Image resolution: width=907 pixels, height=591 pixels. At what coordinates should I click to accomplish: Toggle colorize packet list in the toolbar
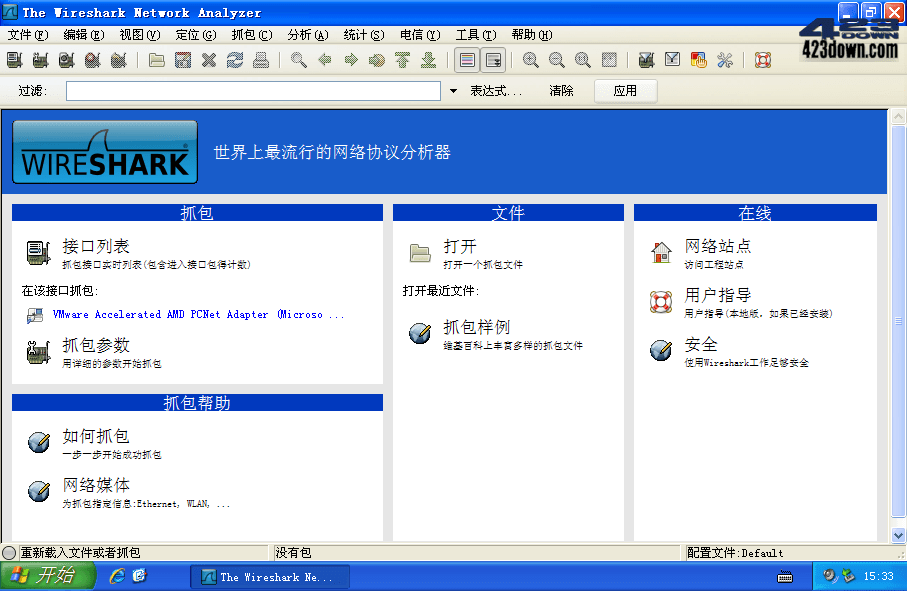click(x=465, y=60)
